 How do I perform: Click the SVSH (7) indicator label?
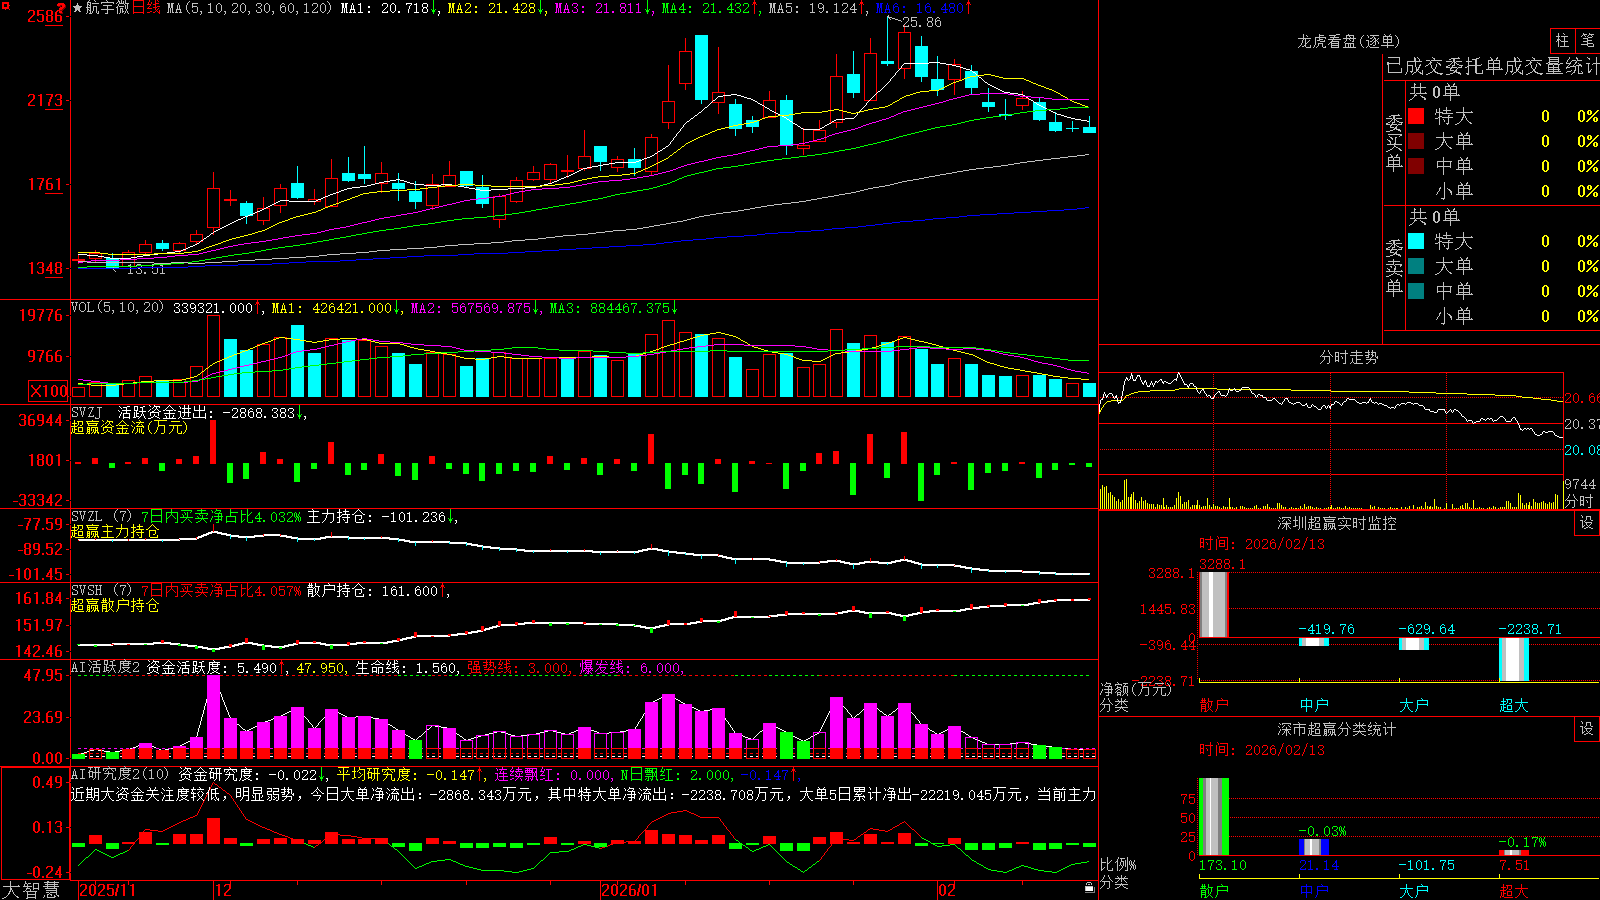101,591
